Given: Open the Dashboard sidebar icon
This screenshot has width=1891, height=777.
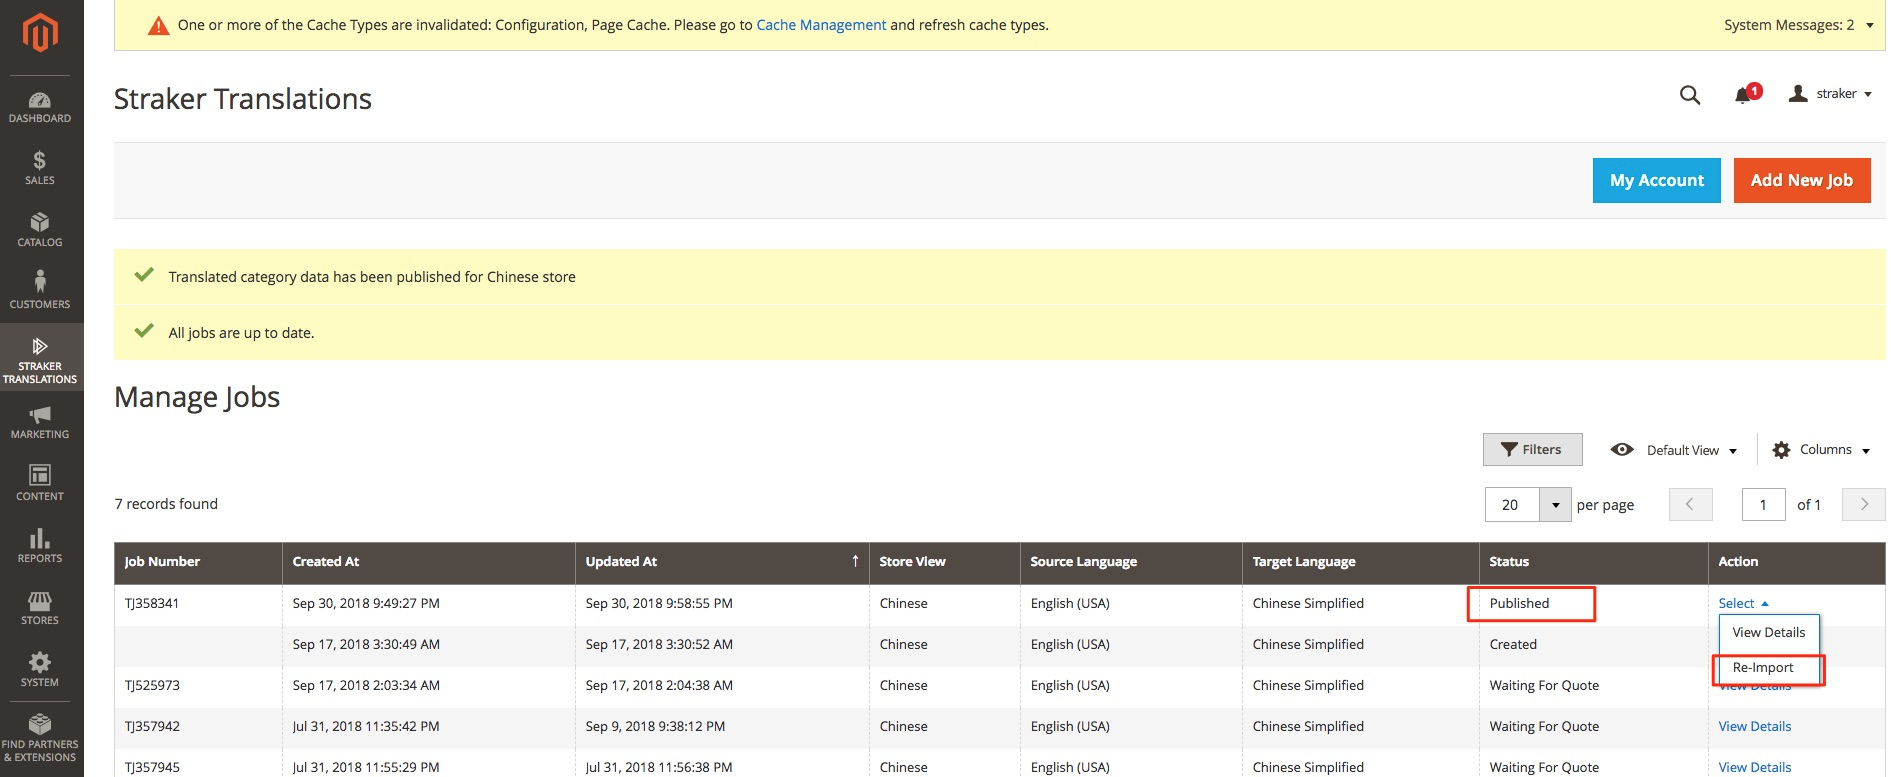Looking at the screenshot, I should [40, 108].
